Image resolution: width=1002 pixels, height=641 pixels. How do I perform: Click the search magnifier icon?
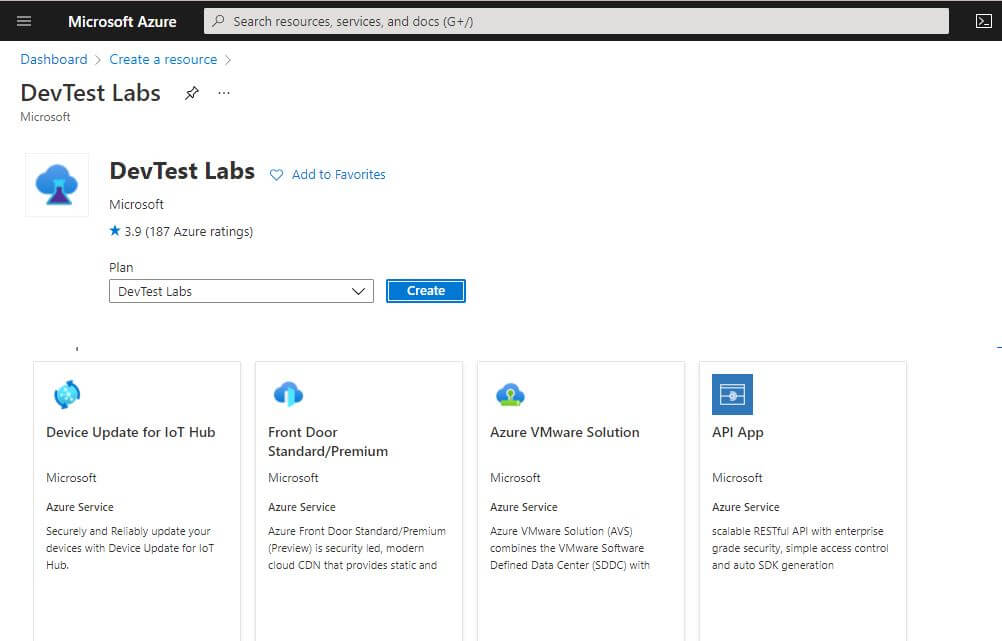(219, 21)
